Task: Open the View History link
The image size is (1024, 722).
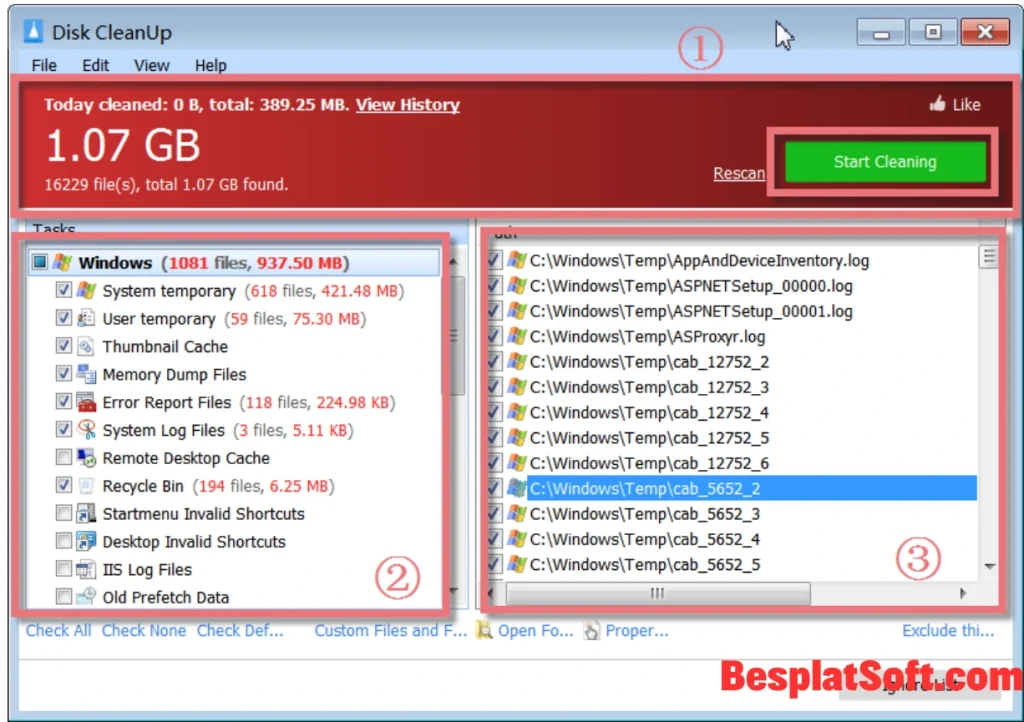Action: click(x=407, y=104)
